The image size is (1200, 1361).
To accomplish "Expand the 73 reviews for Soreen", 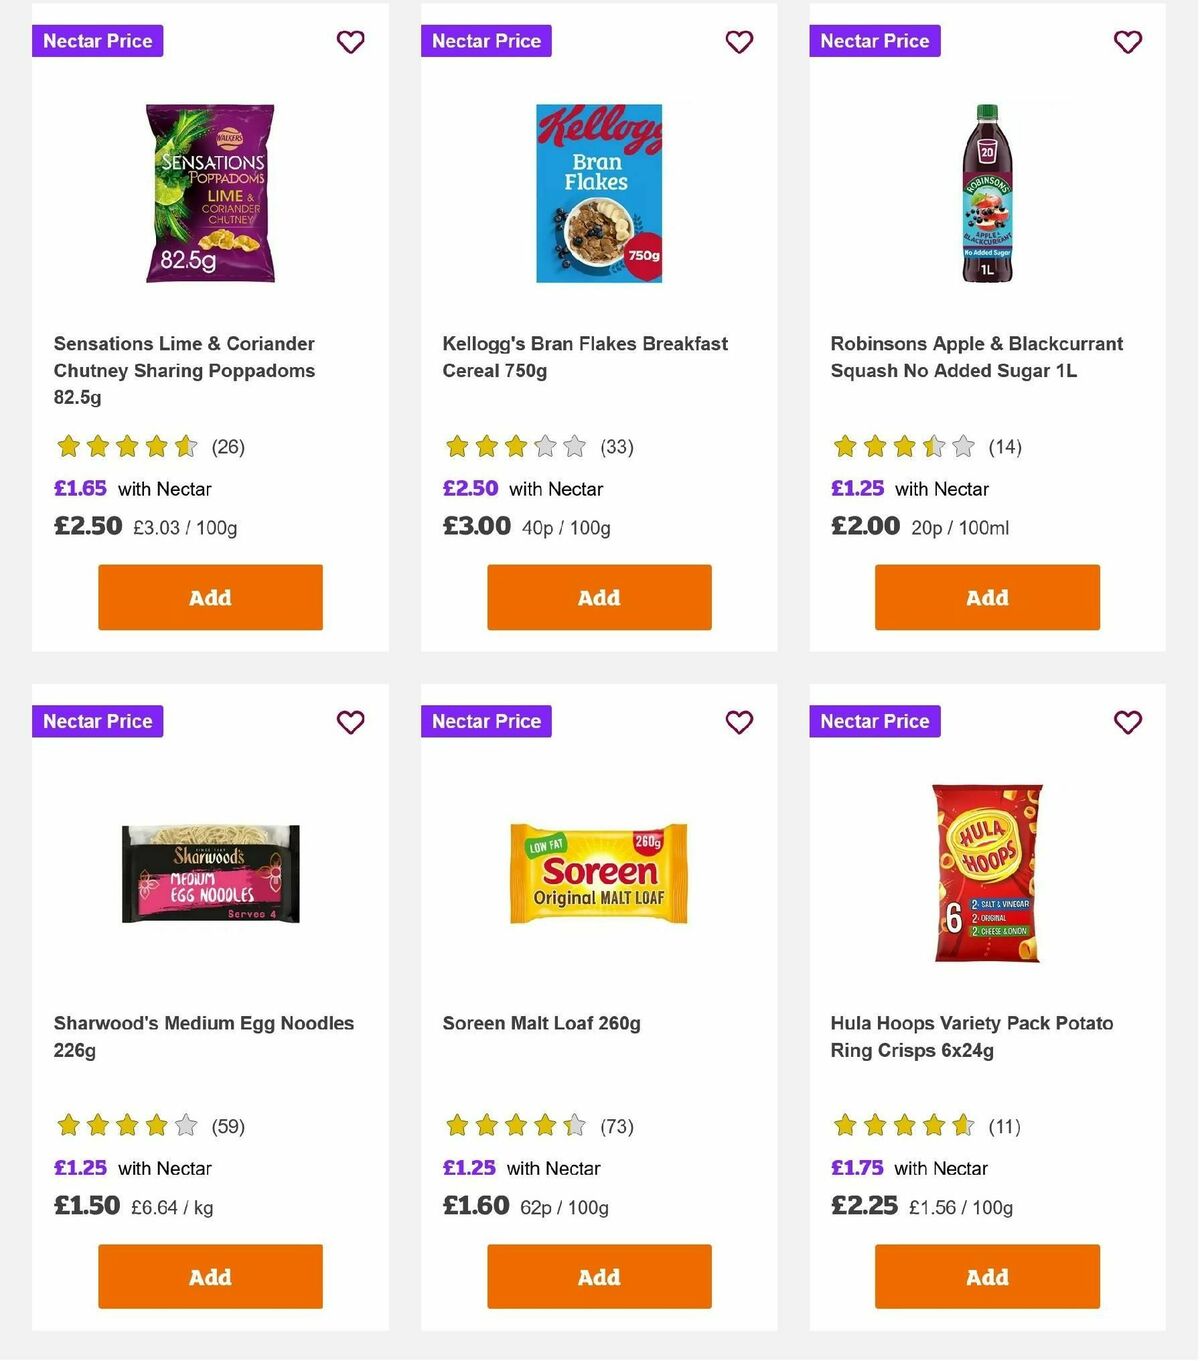I will pos(619,1126).
